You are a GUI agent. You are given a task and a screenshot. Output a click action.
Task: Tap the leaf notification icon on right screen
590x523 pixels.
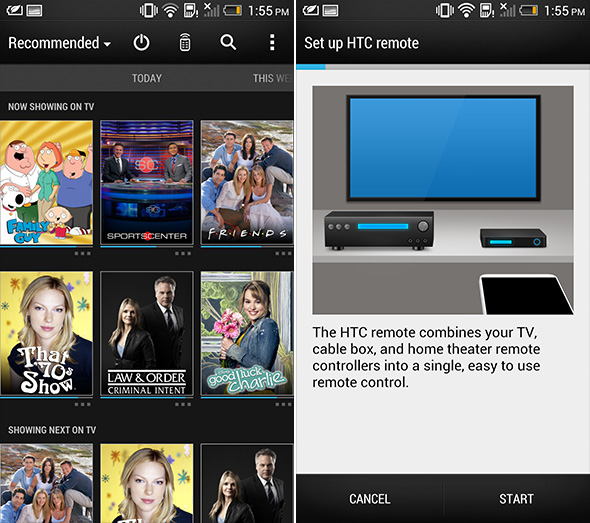point(311,11)
